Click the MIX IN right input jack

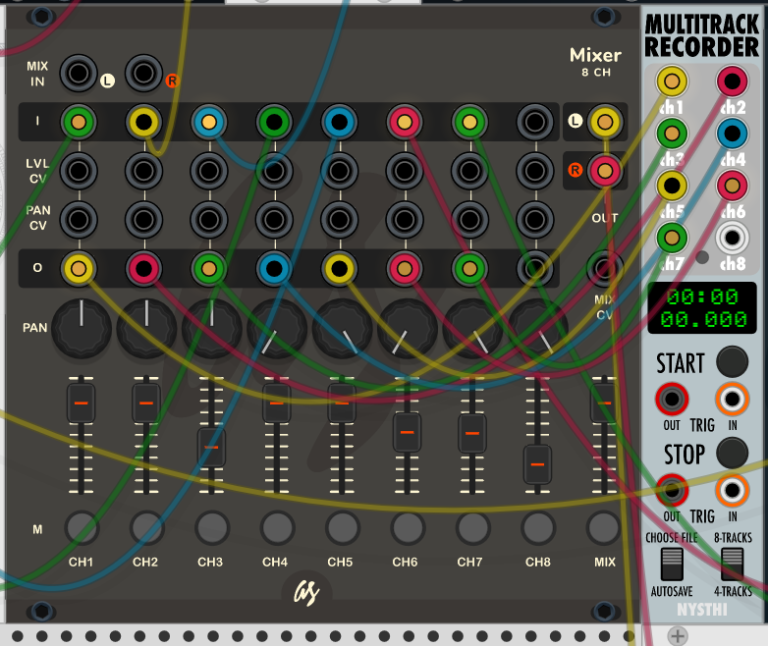pos(144,73)
